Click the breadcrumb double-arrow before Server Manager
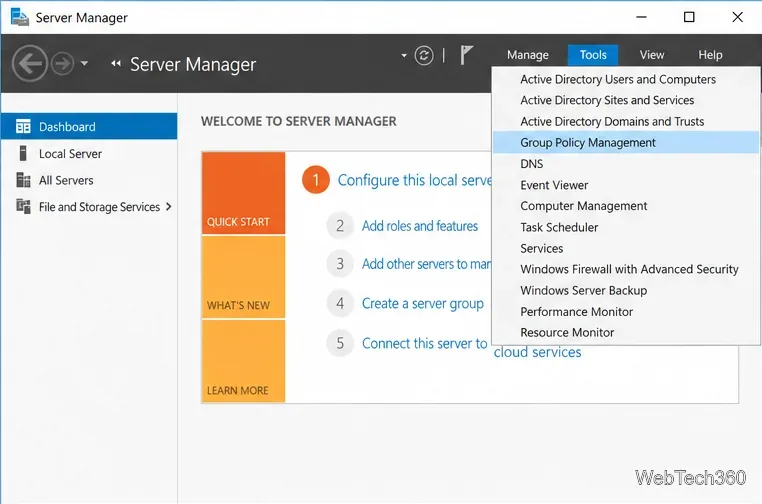This screenshot has height=504, width=762. coord(116,63)
